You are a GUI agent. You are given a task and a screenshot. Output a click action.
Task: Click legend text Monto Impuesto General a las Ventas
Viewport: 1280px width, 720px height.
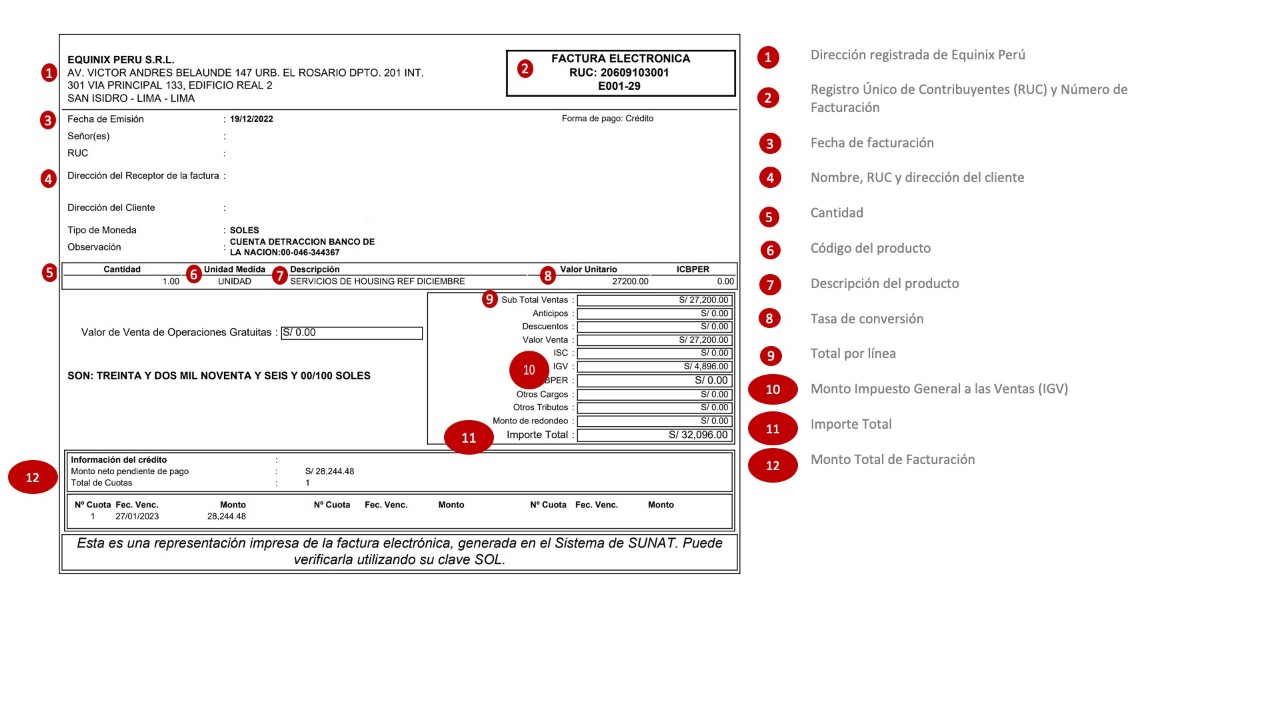939,389
